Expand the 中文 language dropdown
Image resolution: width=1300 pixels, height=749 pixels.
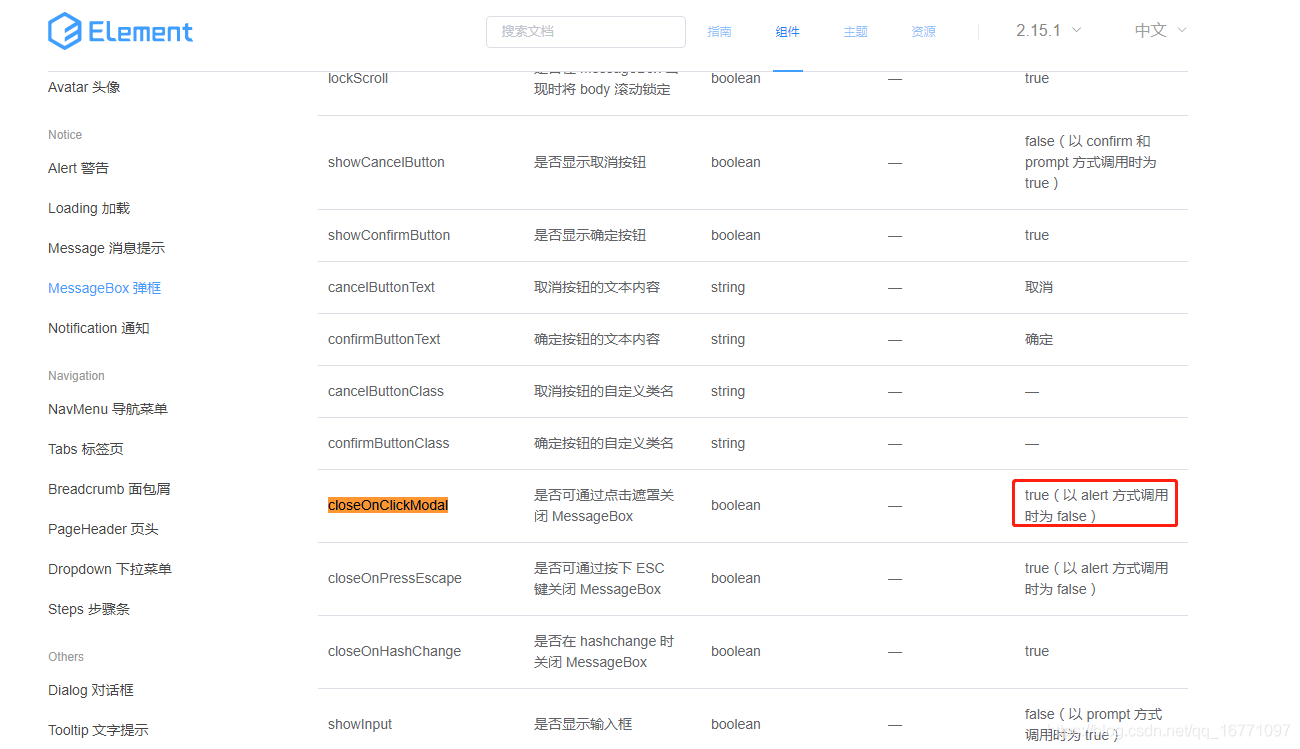(x=1160, y=30)
